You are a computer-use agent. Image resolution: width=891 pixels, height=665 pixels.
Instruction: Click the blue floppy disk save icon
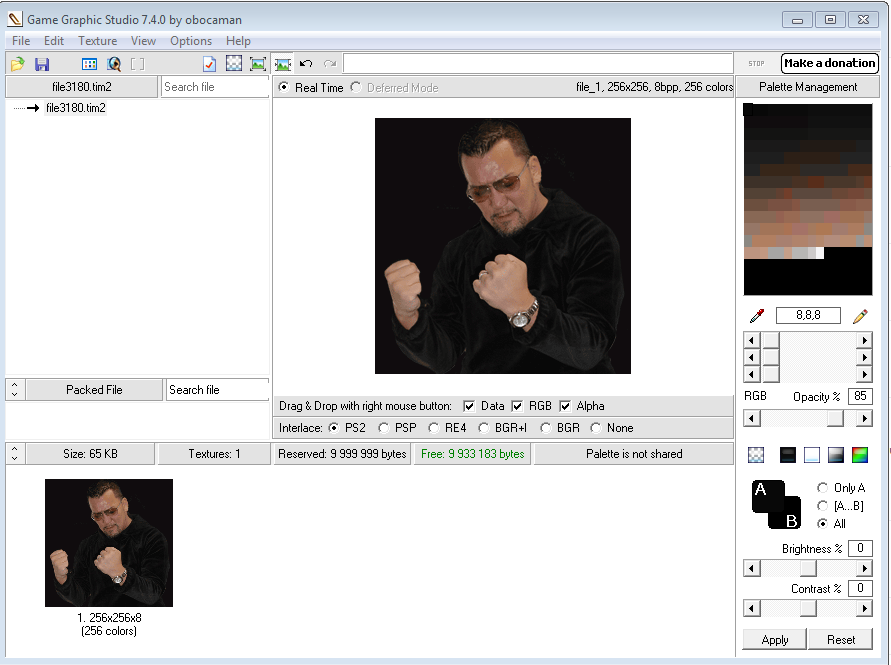click(x=42, y=64)
